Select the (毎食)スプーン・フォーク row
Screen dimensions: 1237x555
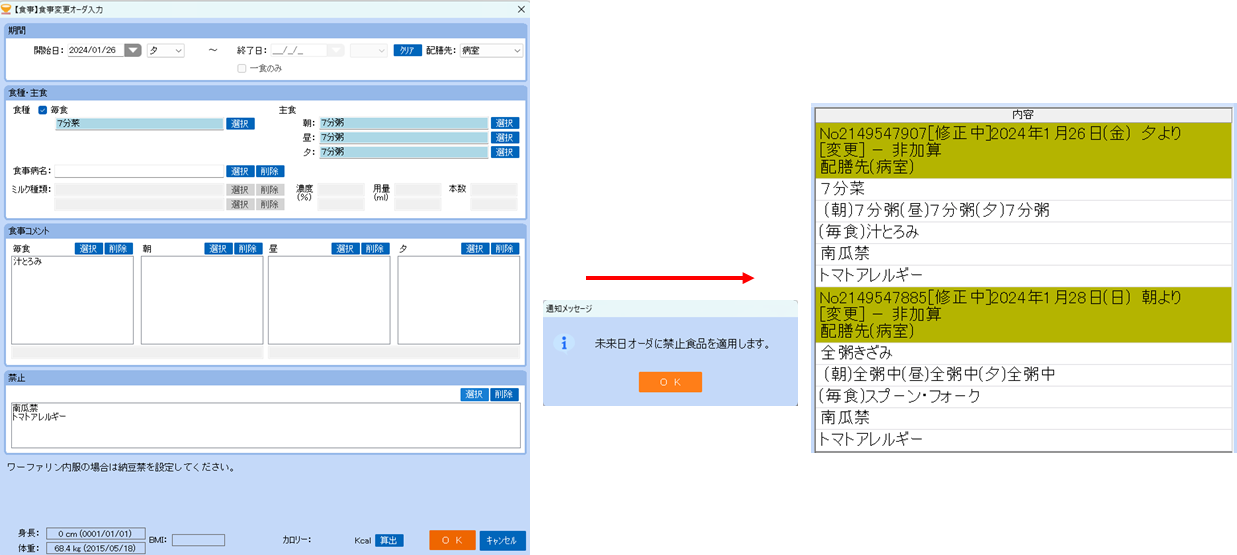(x=1023, y=397)
